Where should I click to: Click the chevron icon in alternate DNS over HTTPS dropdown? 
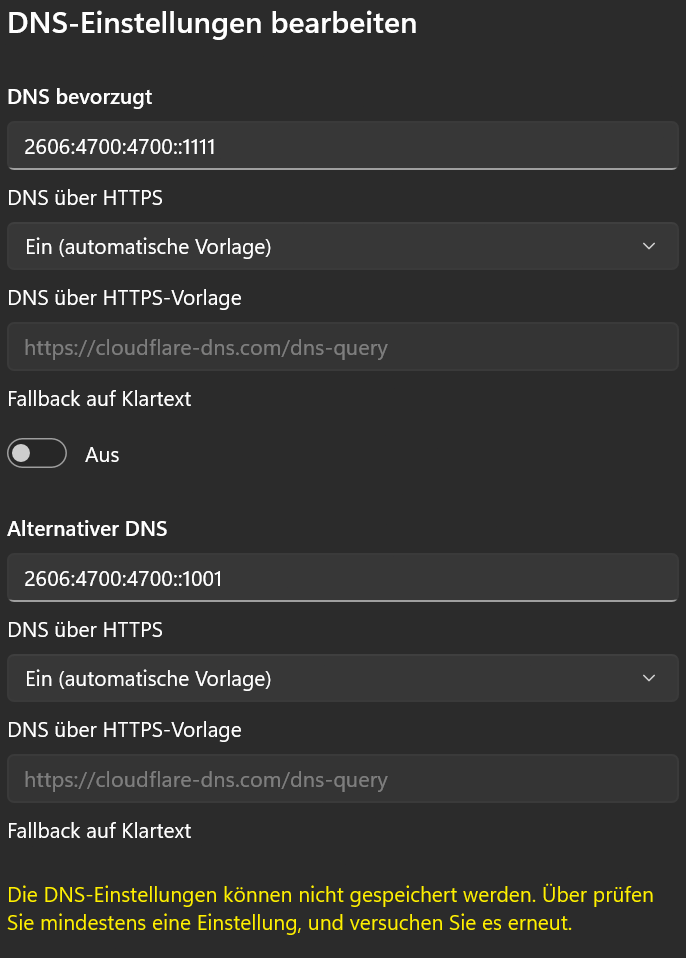(649, 678)
